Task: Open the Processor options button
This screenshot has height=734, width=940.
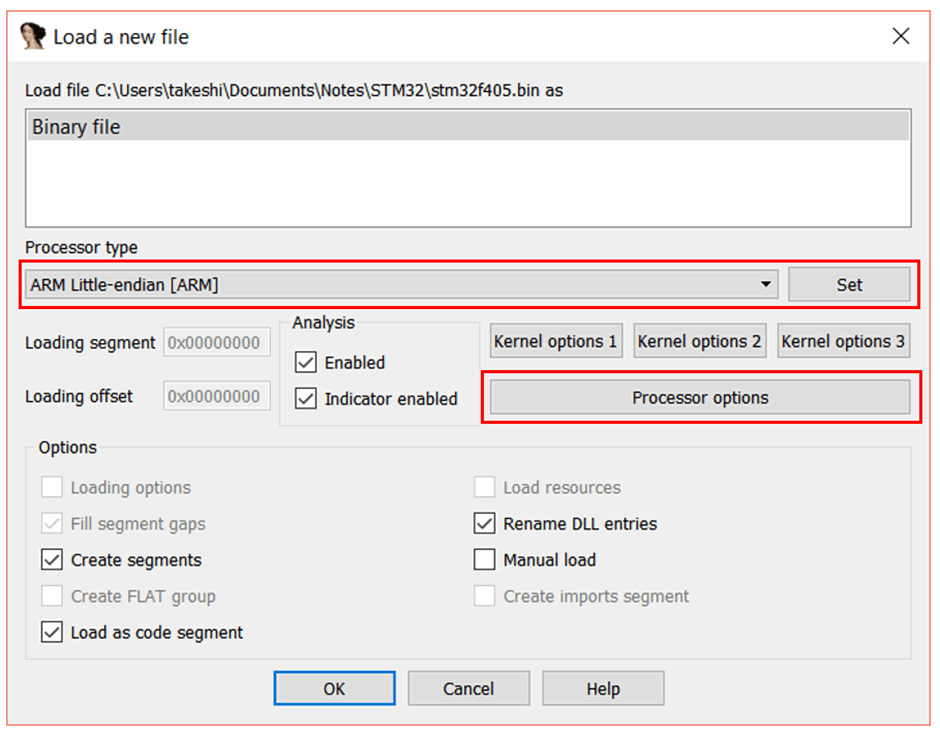Action: coord(700,397)
